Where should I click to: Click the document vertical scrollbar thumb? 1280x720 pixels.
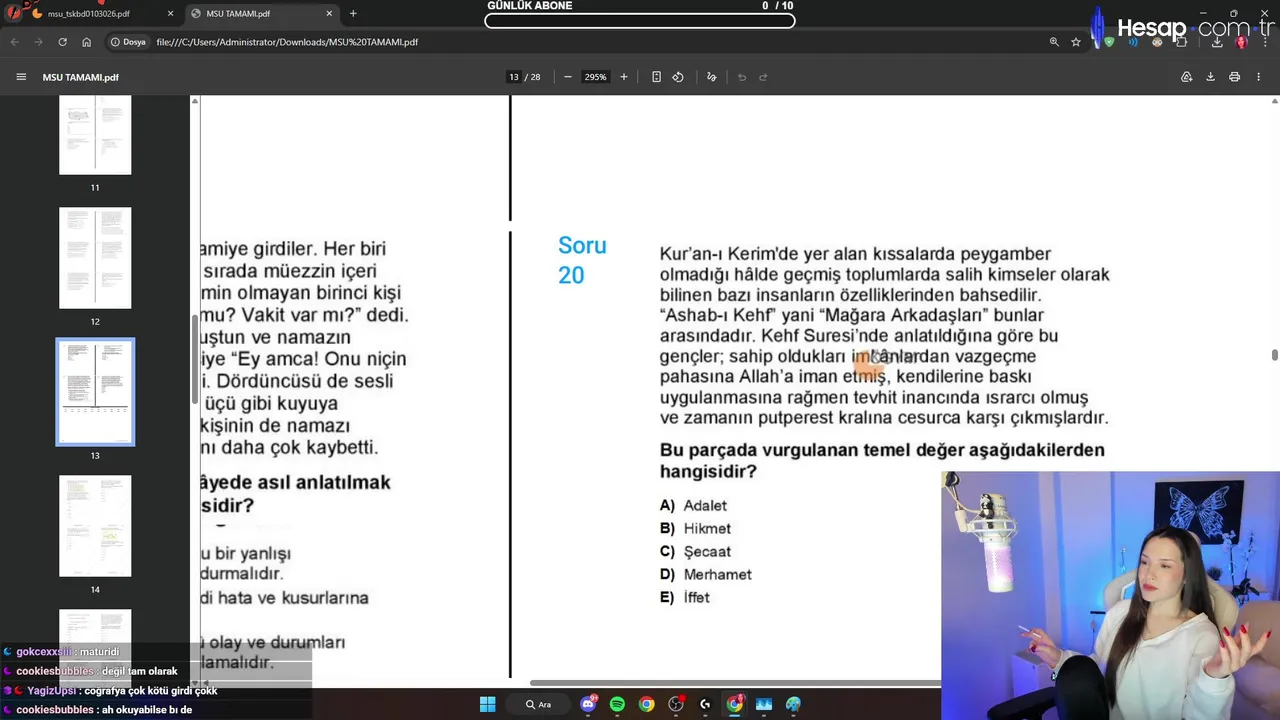tap(1274, 355)
